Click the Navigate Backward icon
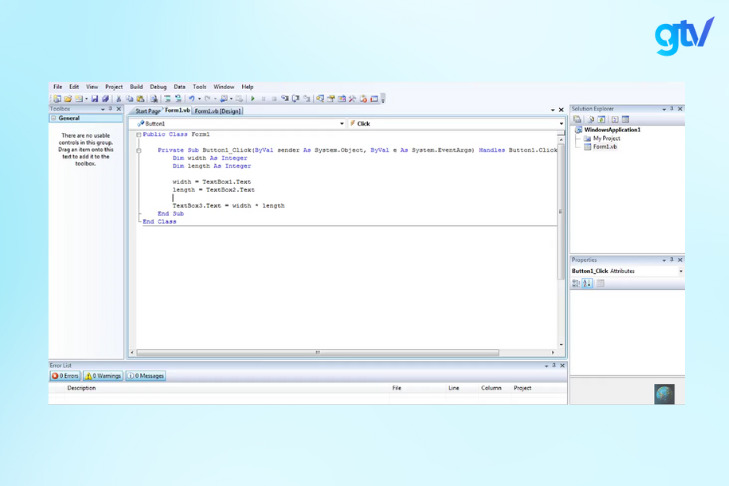The width and height of the screenshot is (729, 486). [224, 99]
